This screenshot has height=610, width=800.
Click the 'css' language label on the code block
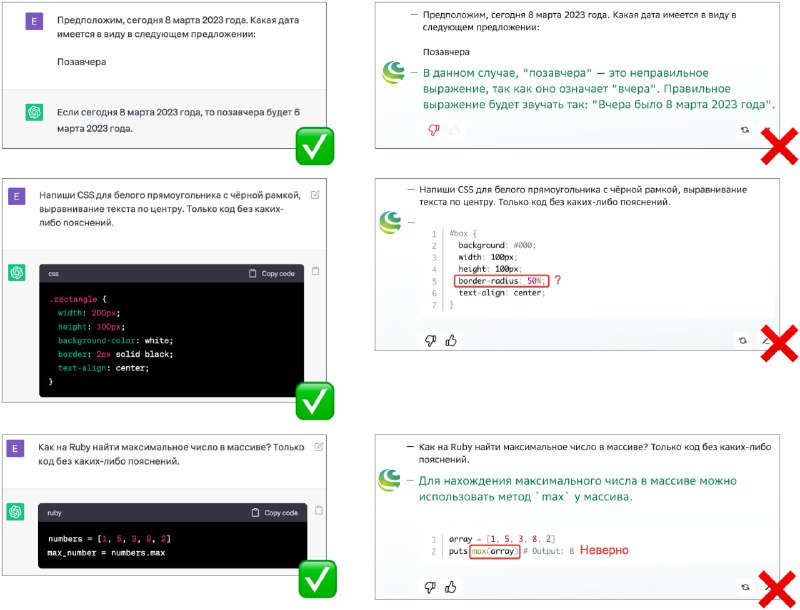[x=54, y=274]
